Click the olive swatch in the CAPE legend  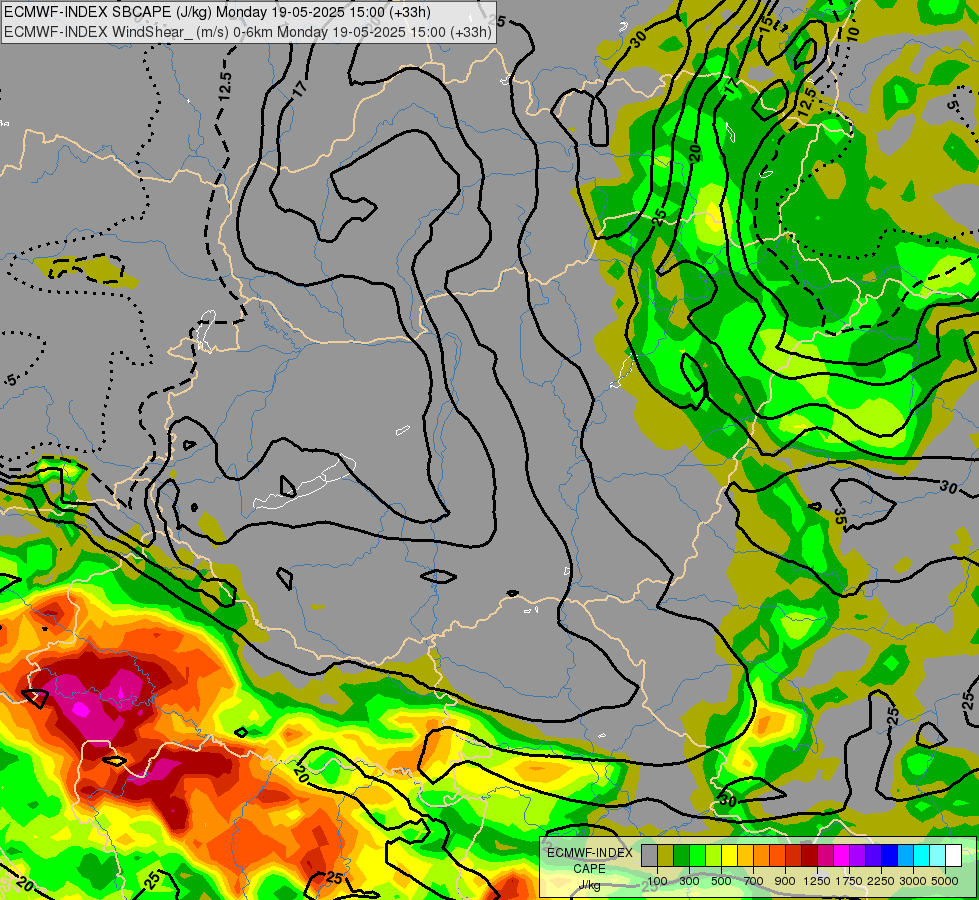[666, 856]
